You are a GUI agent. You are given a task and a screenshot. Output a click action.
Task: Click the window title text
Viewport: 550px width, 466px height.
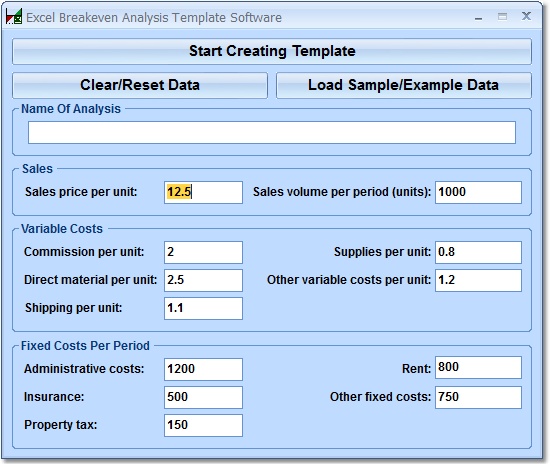point(154,18)
